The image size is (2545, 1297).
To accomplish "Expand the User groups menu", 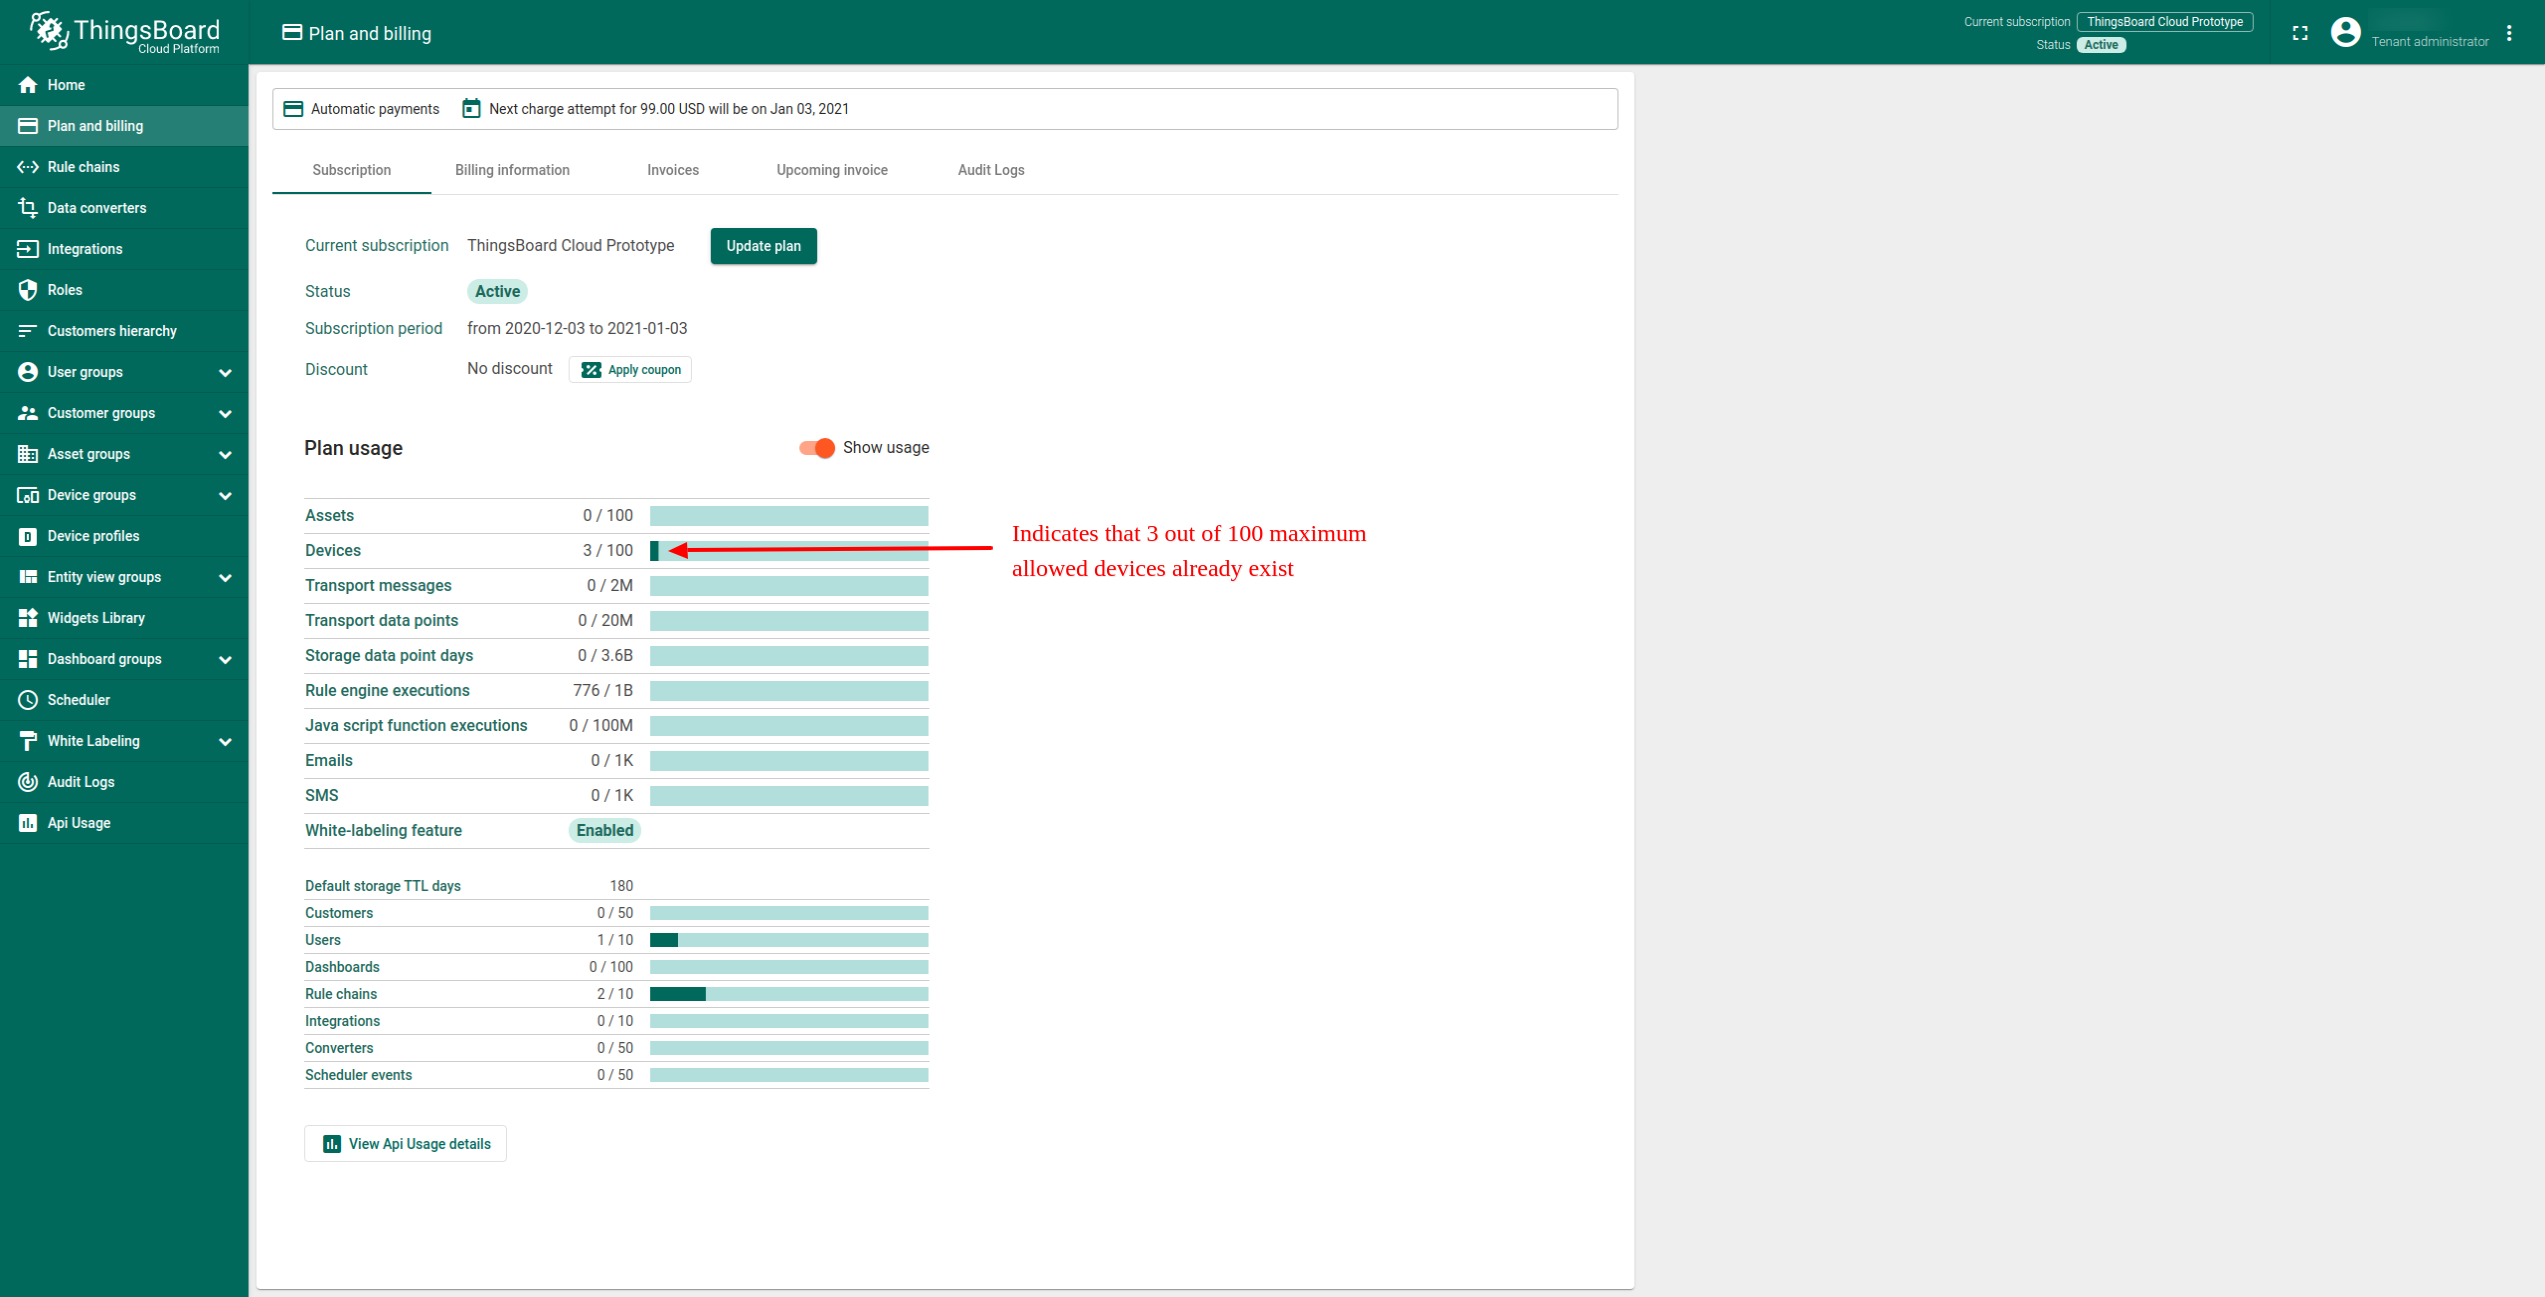I will 225,372.
